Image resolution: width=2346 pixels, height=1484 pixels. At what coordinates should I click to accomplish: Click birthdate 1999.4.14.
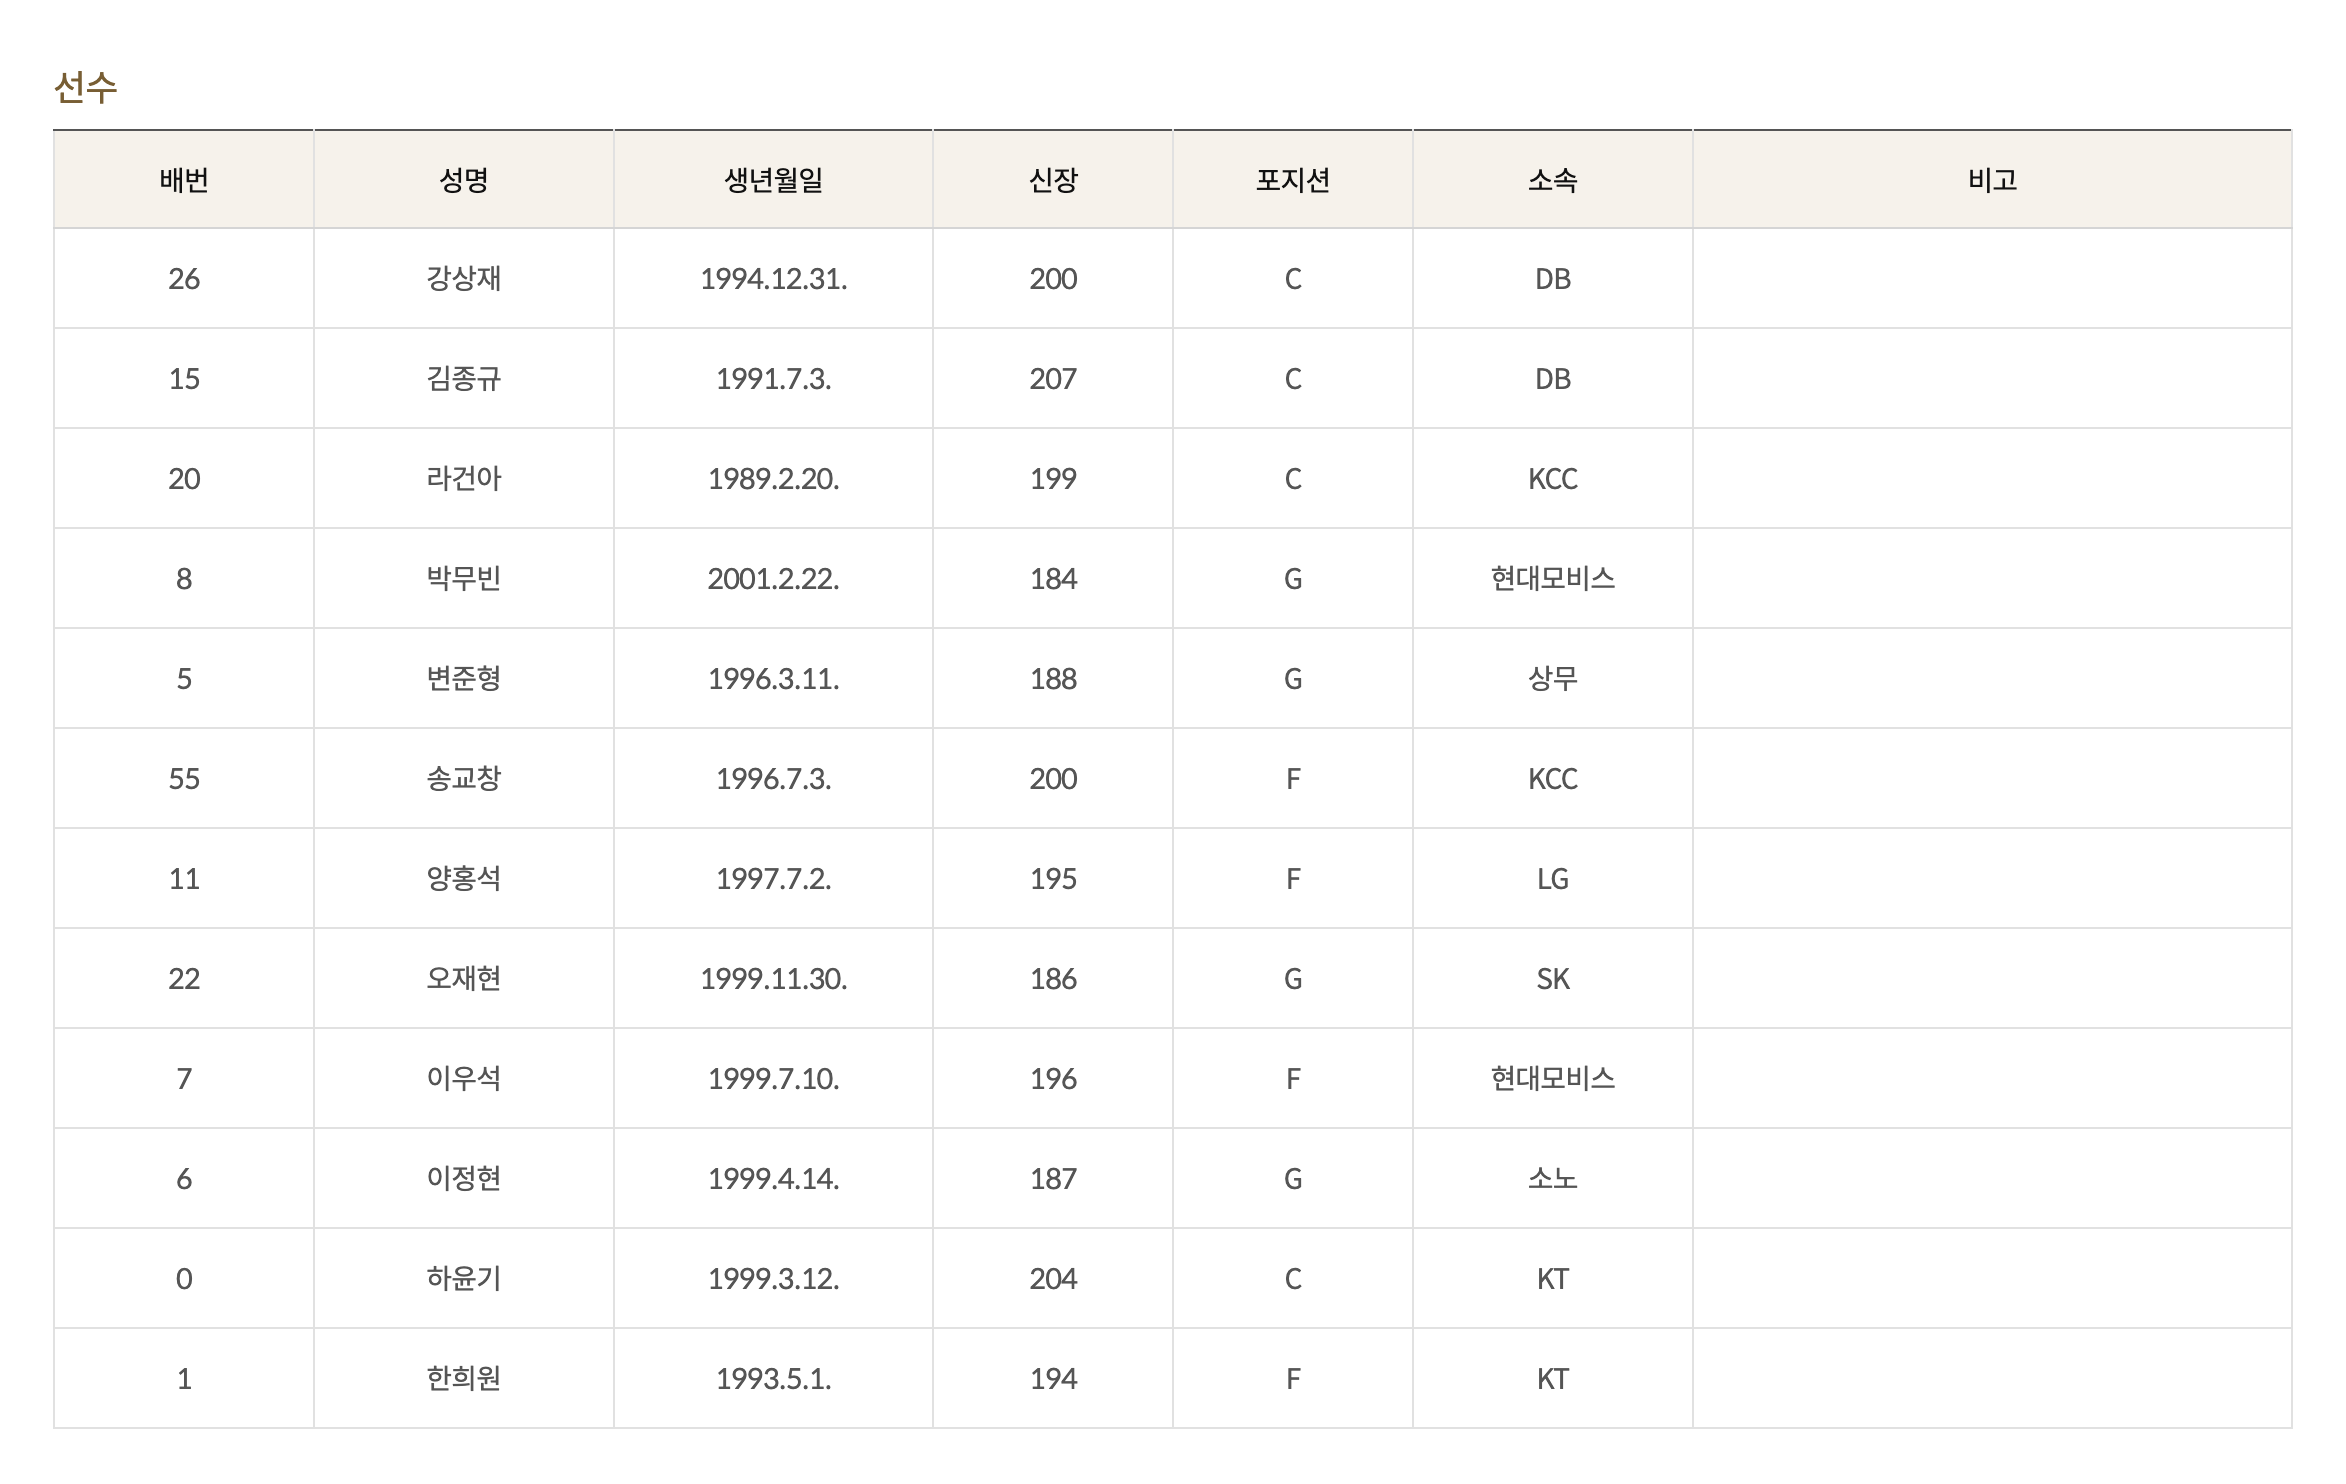pos(773,1179)
